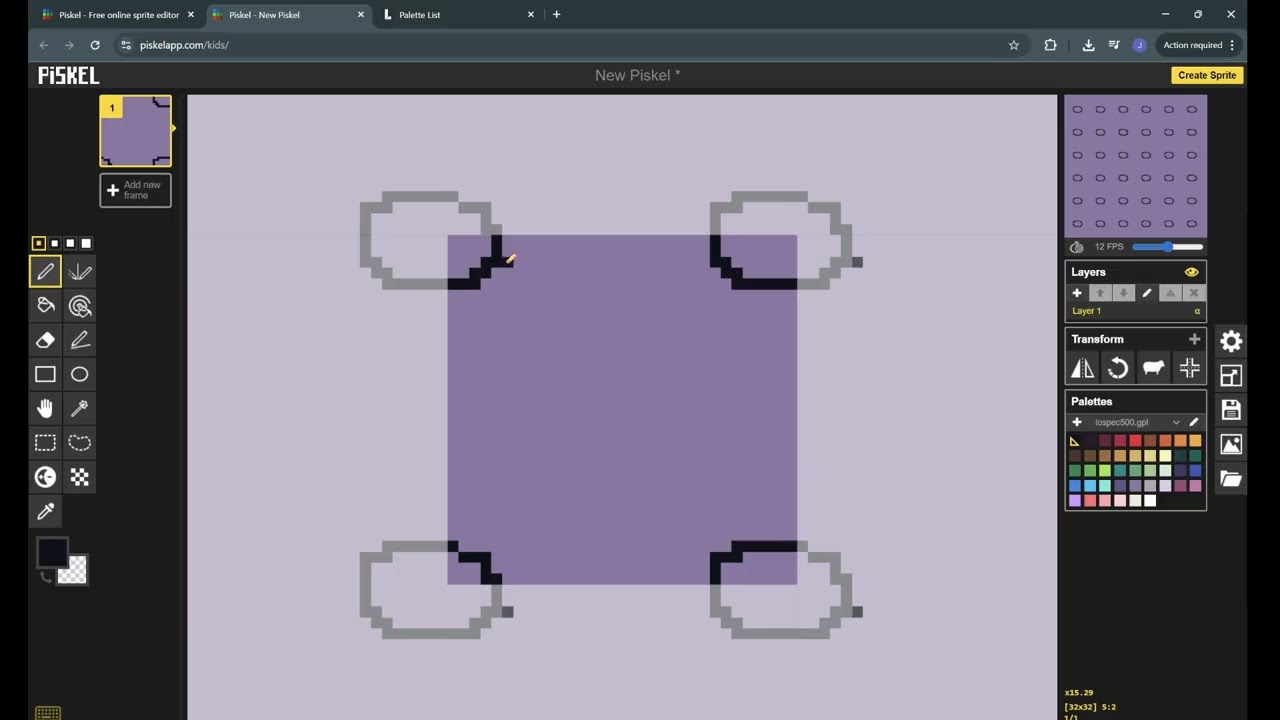
Task: Select the Move hand tool
Action: click(45, 408)
